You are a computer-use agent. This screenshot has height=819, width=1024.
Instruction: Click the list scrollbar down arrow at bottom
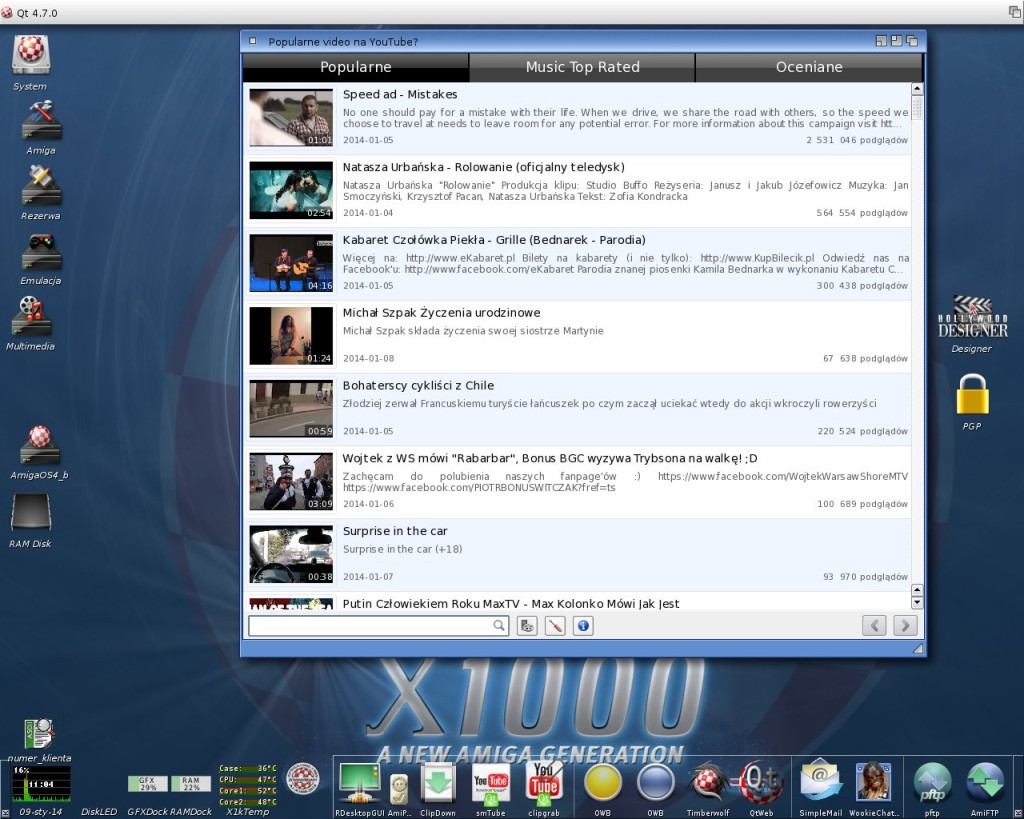coord(917,603)
